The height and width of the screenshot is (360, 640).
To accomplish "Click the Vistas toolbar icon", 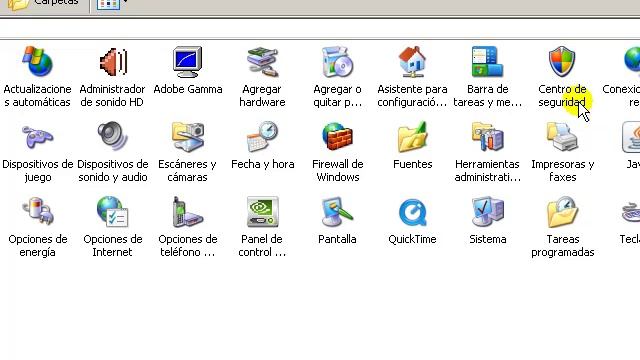I will pos(108,4).
